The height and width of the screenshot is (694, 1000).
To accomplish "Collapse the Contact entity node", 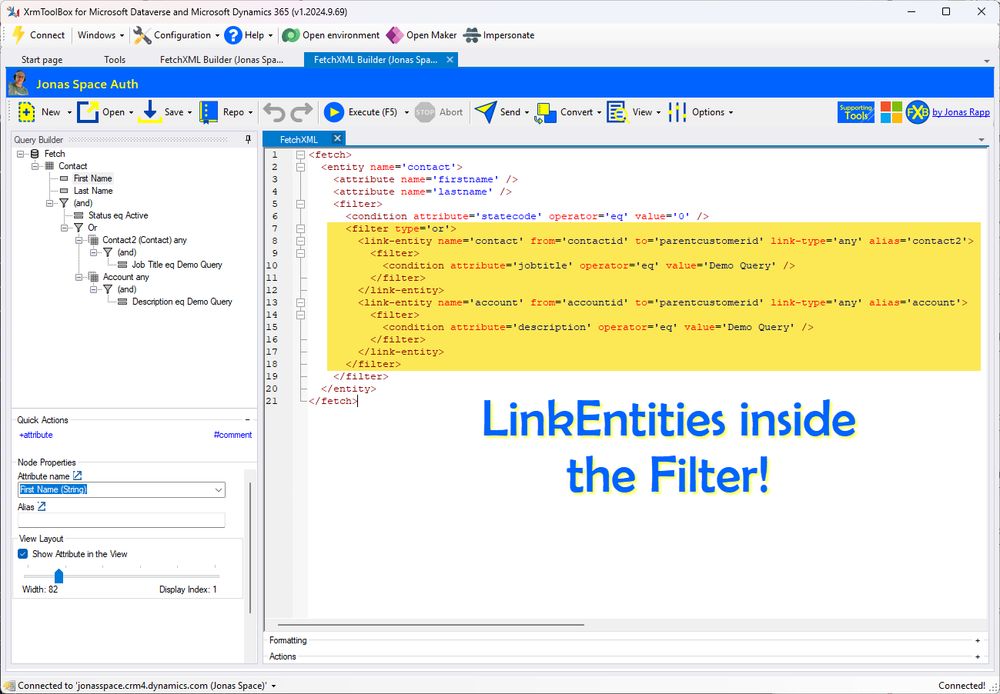I will click(36, 166).
